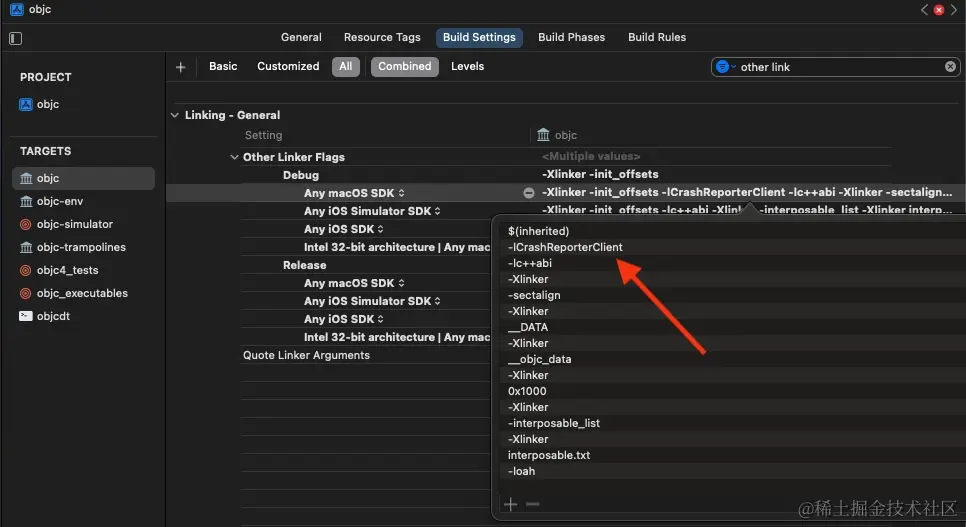Select the objc_executables target
The image size is (966, 527).
click(83, 293)
